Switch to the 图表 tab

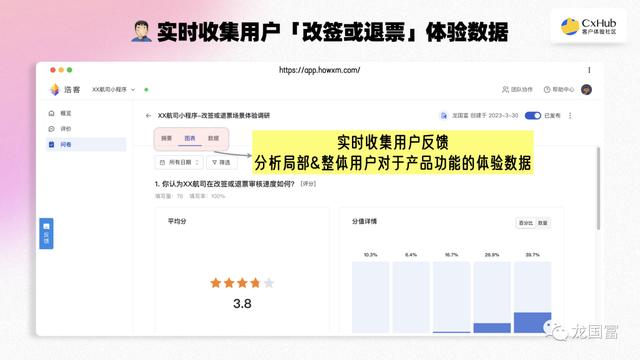click(x=190, y=138)
